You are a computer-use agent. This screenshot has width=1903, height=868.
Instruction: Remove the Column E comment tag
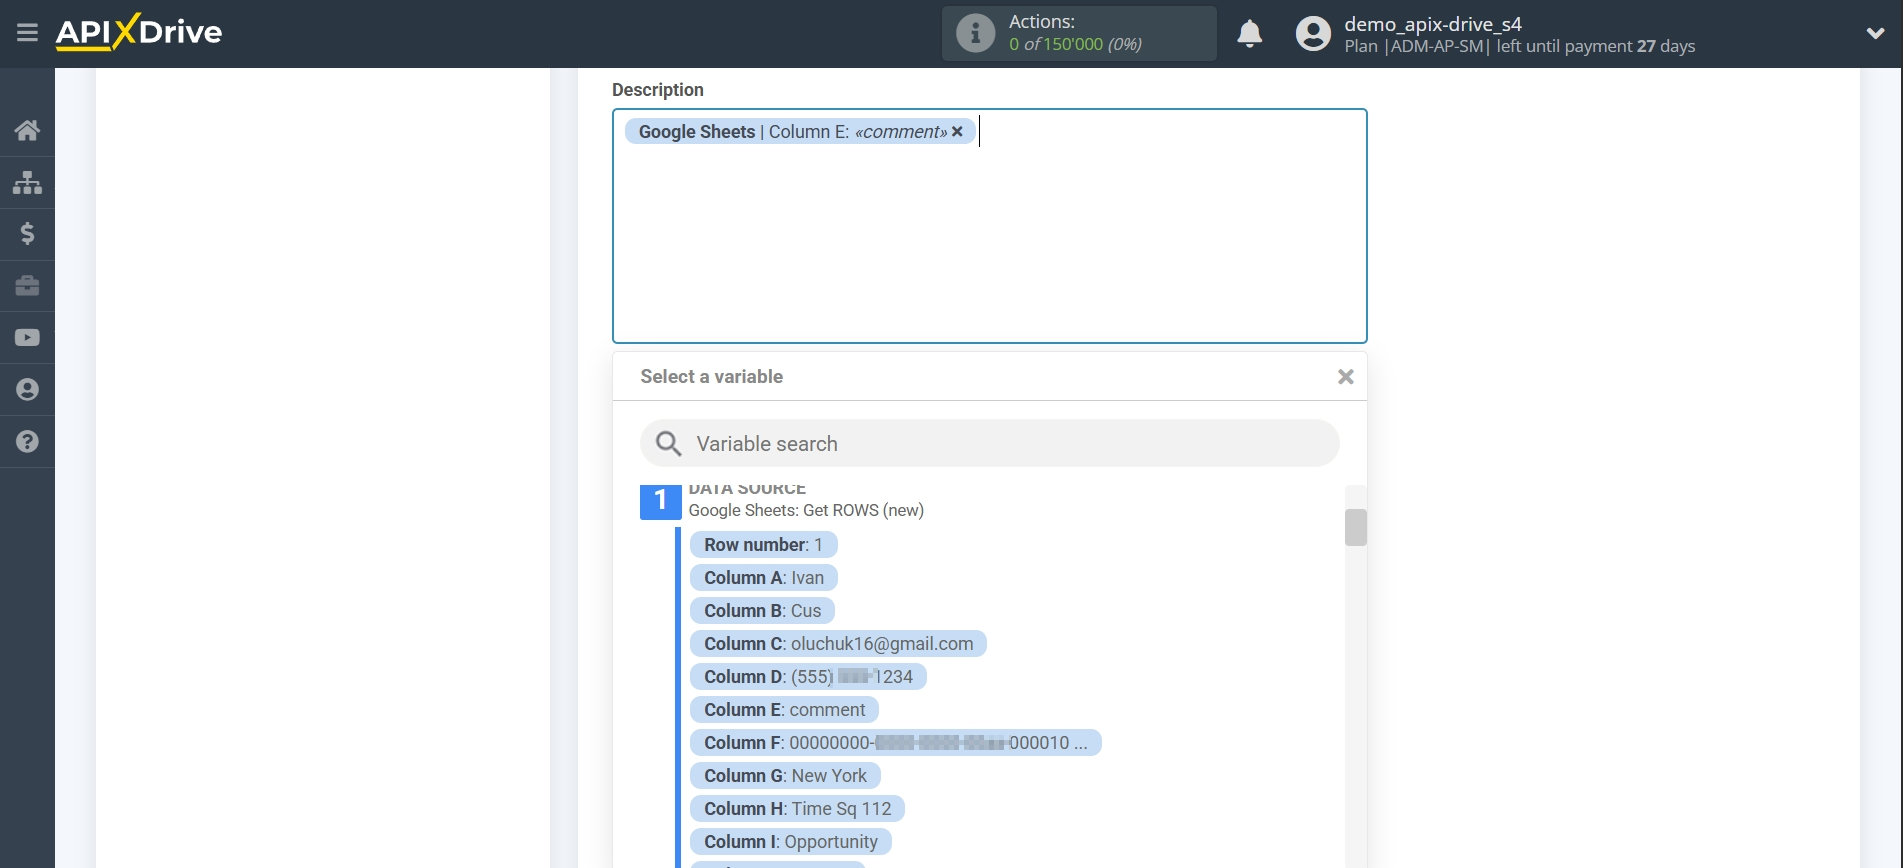pyautogui.click(x=957, y=131)
